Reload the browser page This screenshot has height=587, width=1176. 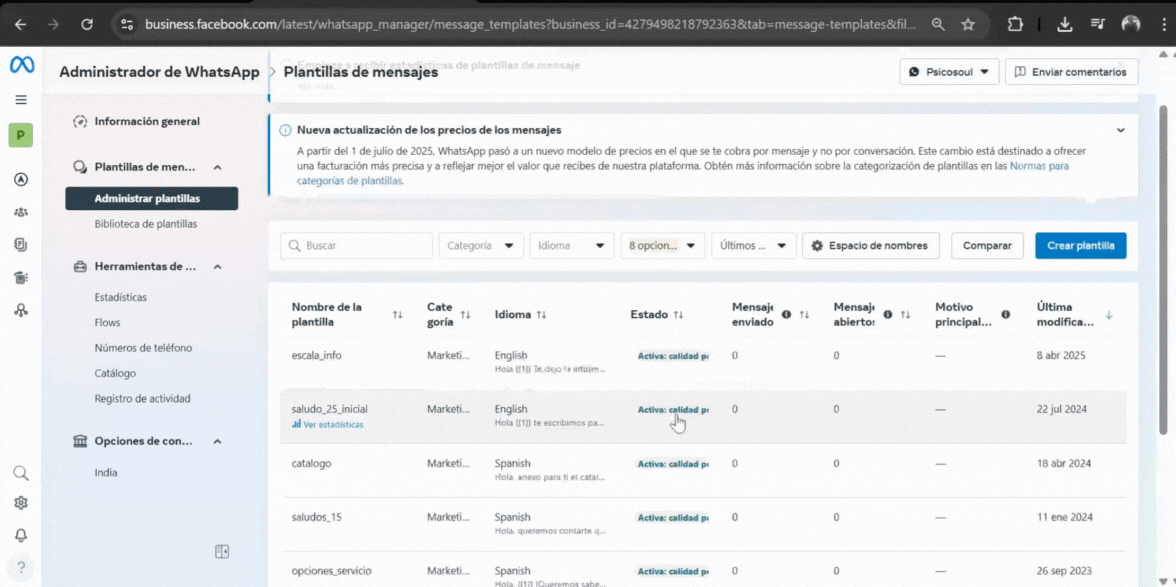[86, 24]
